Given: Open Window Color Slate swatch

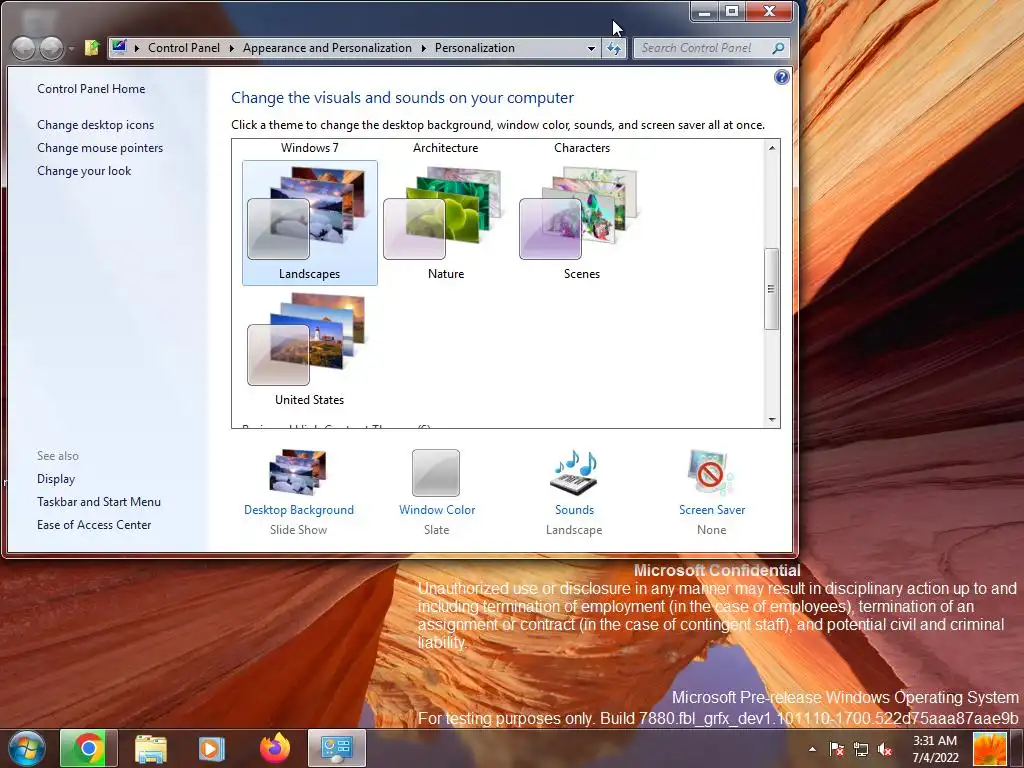Looking at the screenshot, I should tap(436, 472).
